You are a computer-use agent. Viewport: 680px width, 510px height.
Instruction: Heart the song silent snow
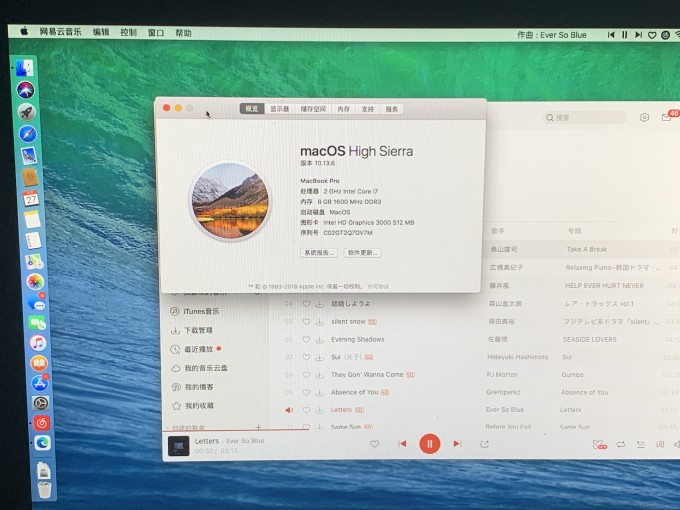(307, 321)
